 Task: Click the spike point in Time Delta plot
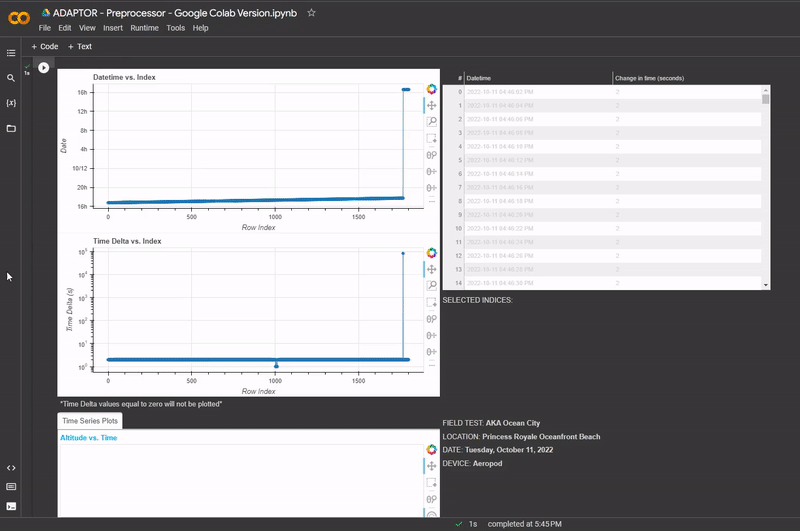pos(403,253)
